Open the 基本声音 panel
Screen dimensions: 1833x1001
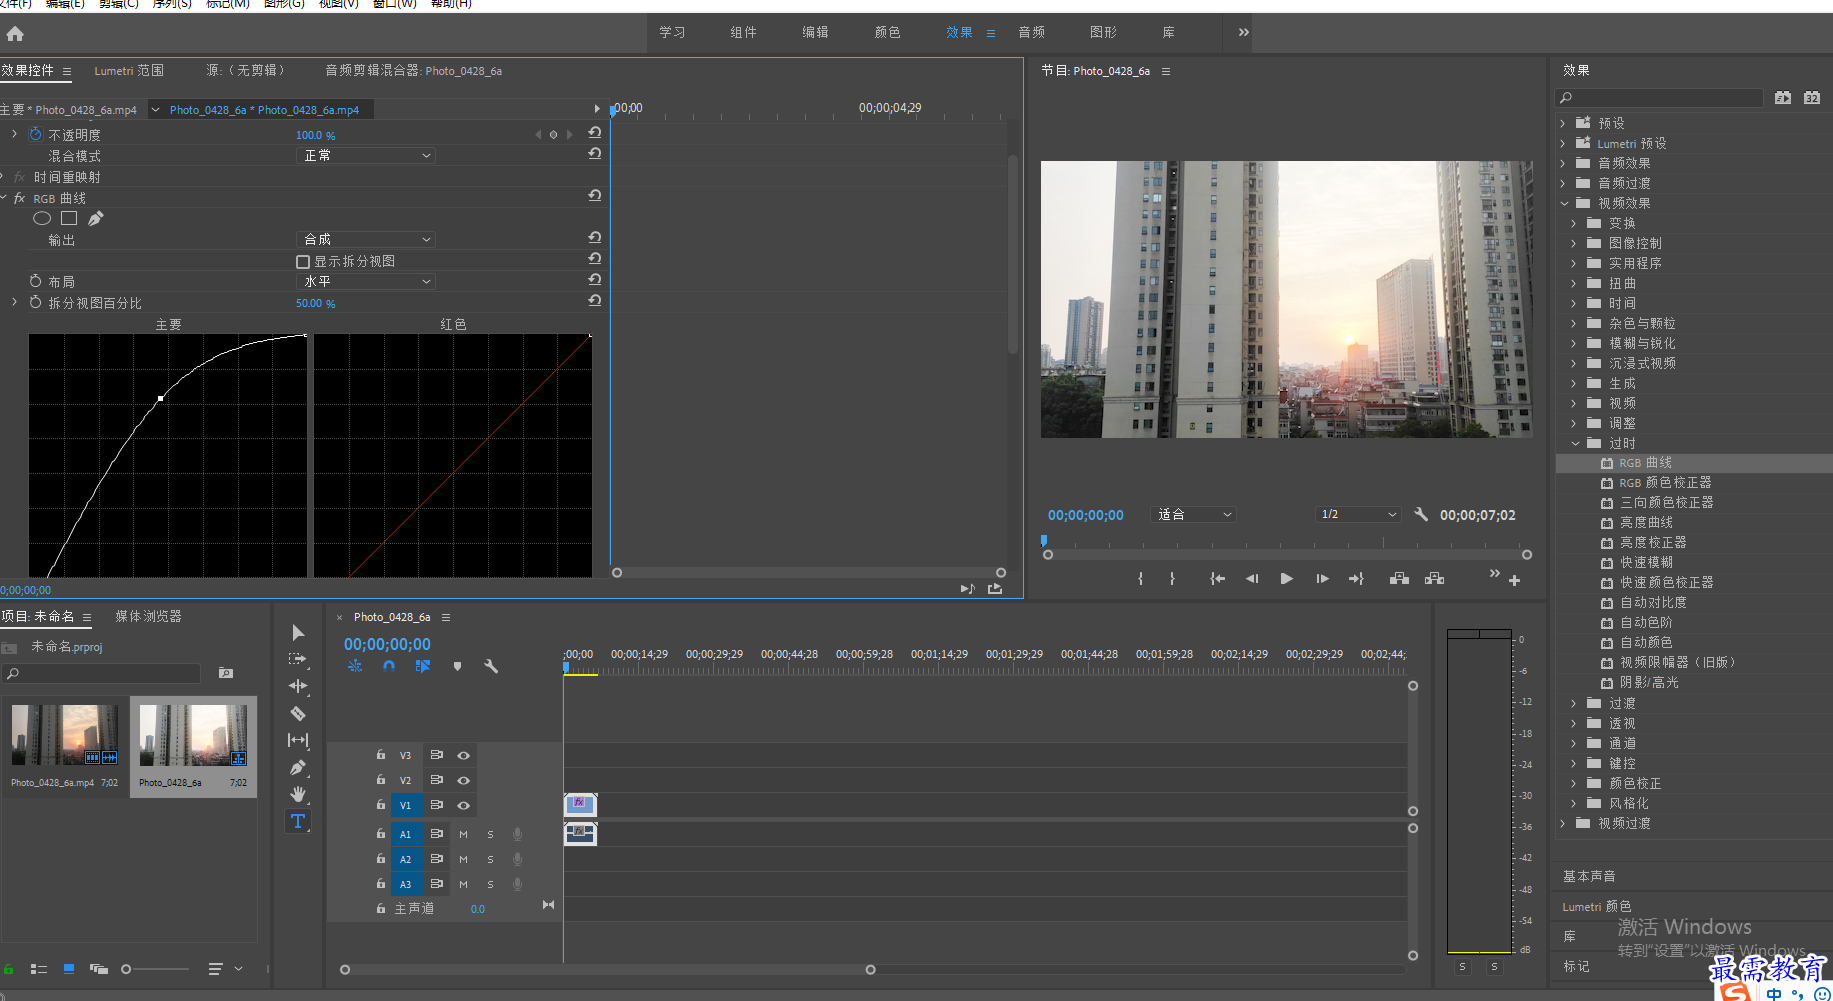pos(1589,876)
